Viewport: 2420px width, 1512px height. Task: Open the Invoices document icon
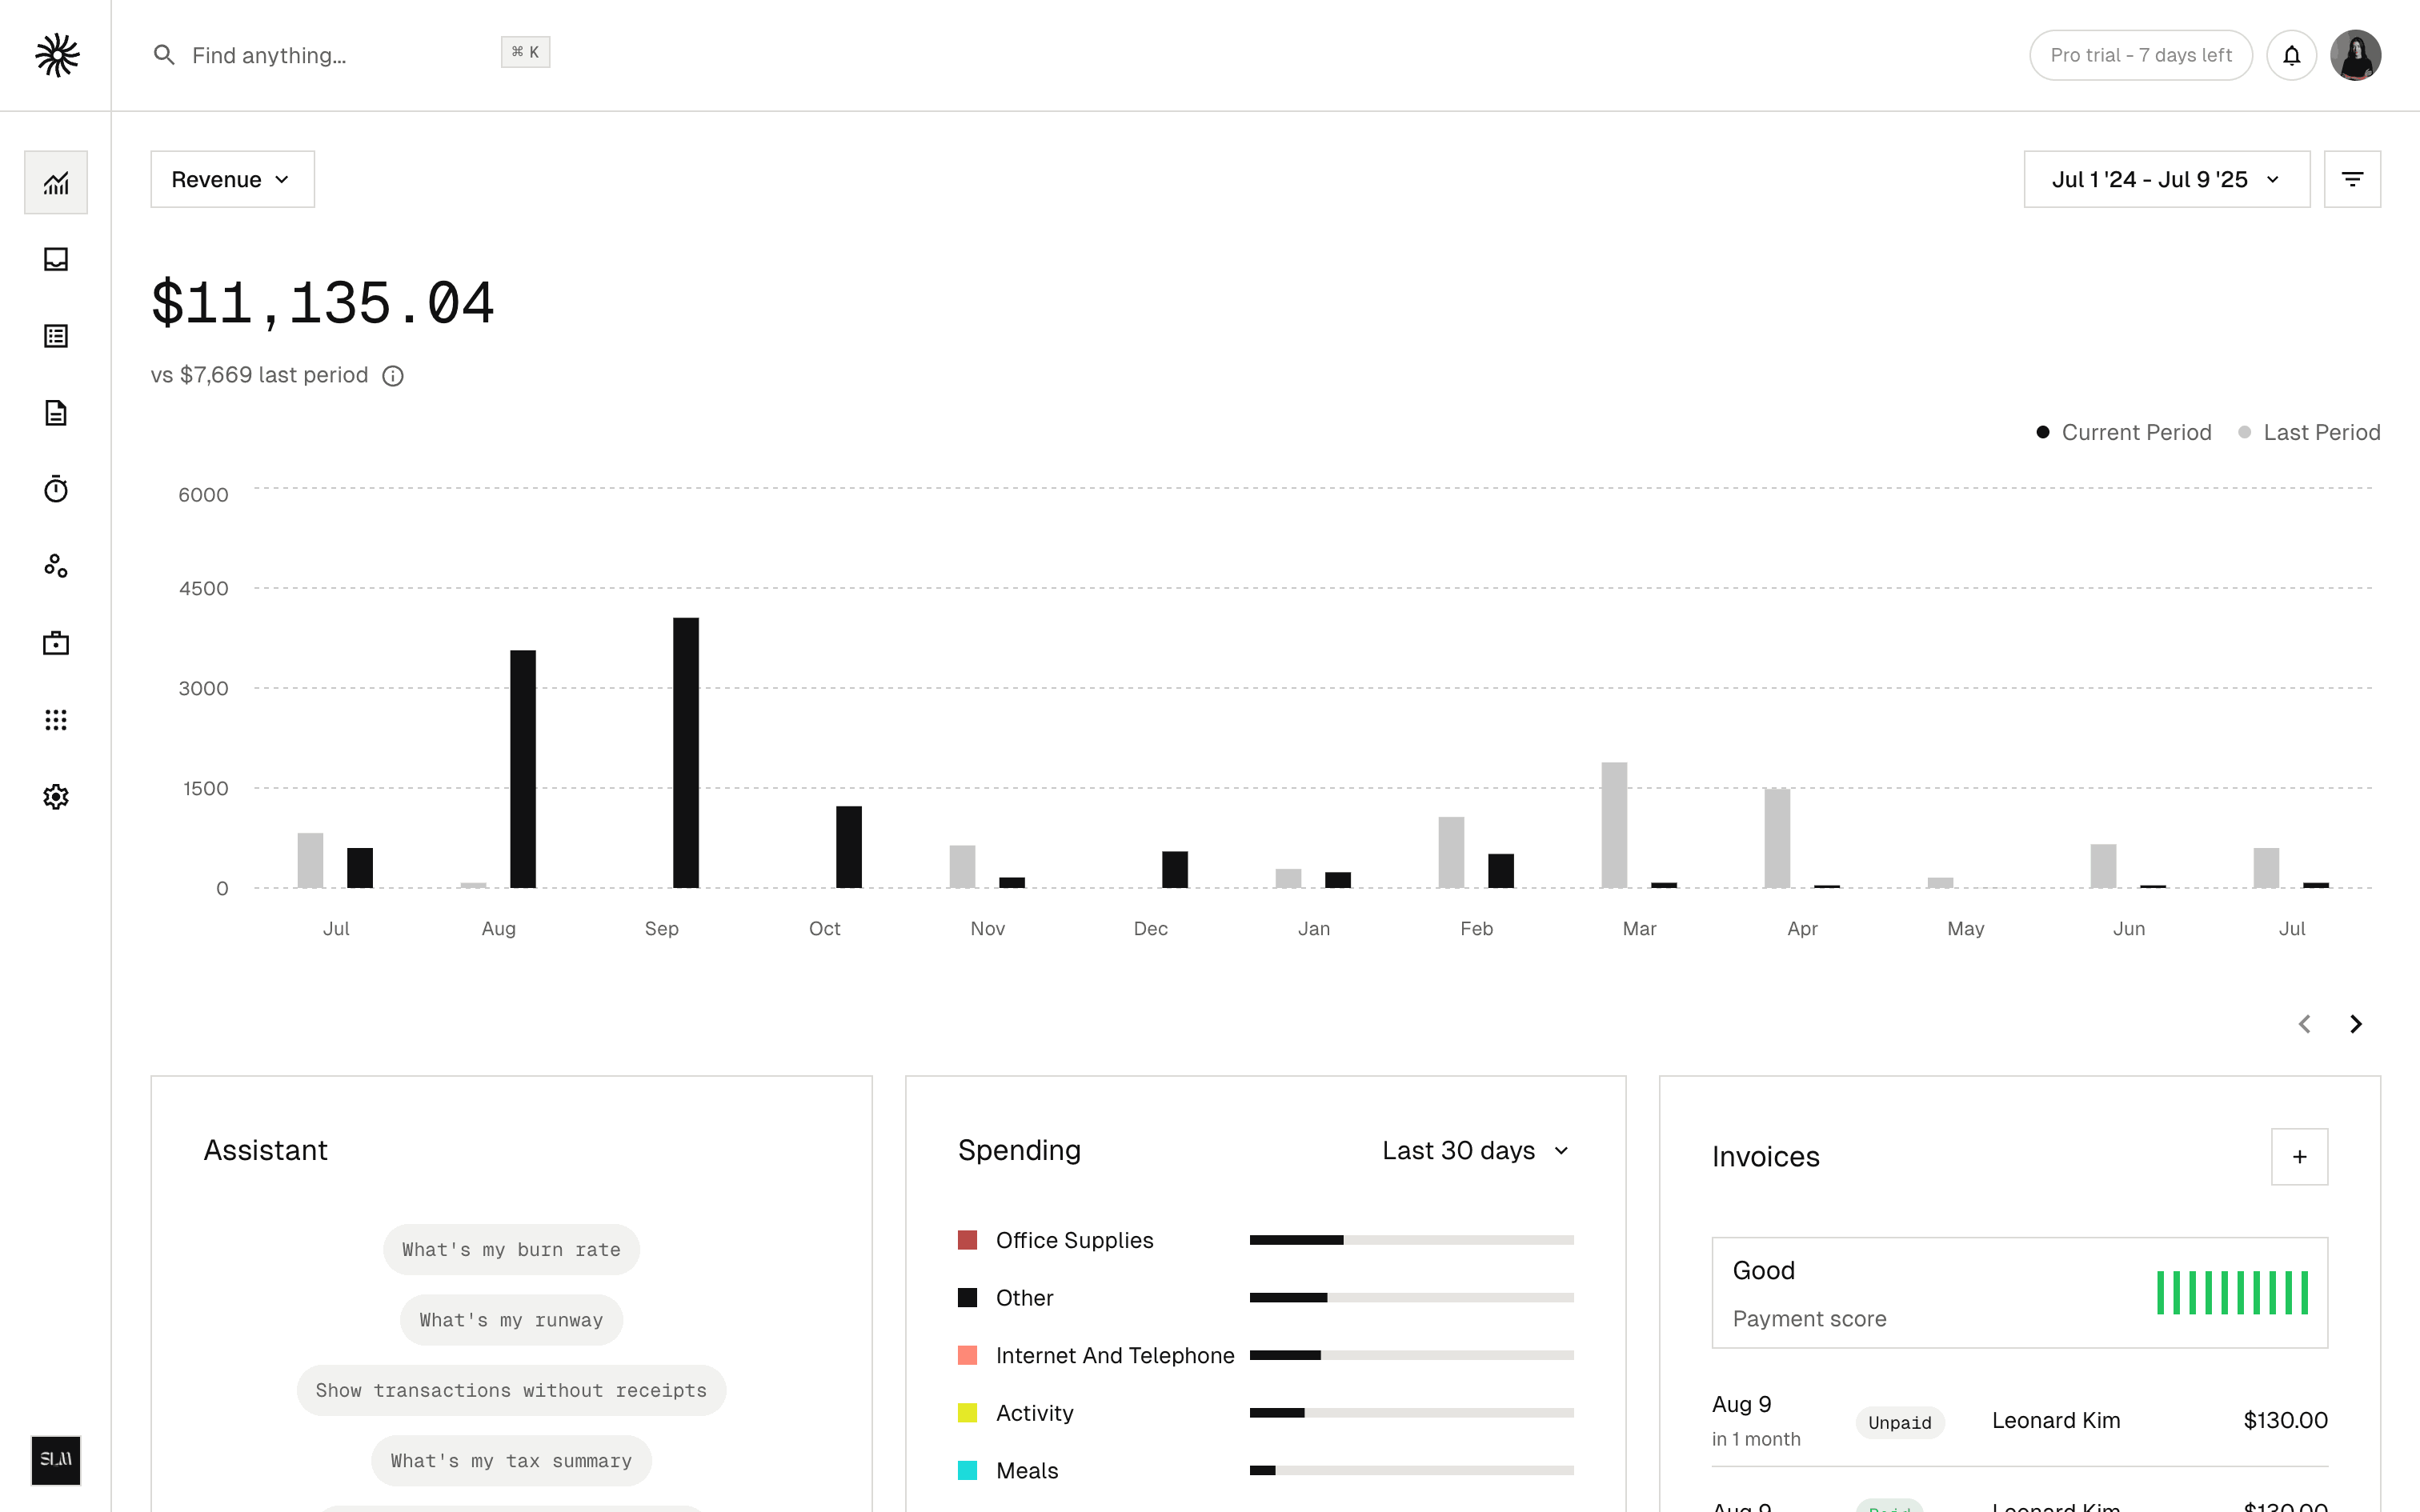point(56,413)
